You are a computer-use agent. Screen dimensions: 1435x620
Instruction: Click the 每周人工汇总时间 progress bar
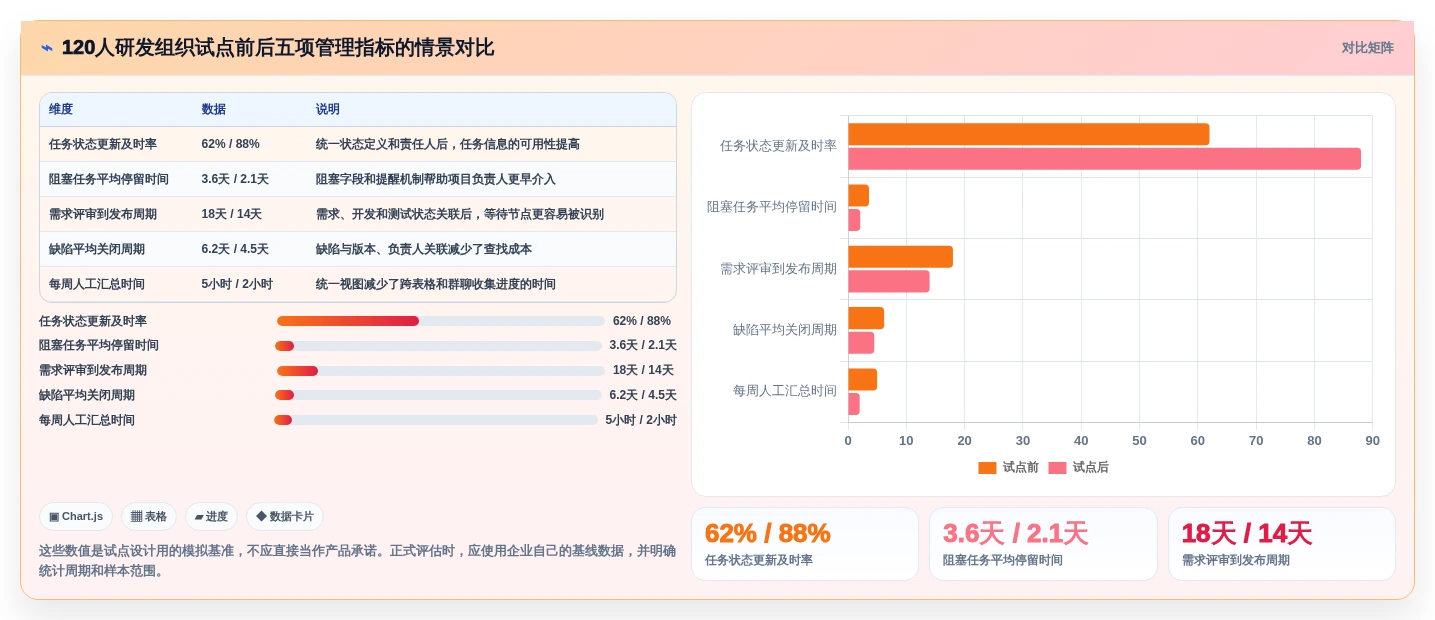435,420
